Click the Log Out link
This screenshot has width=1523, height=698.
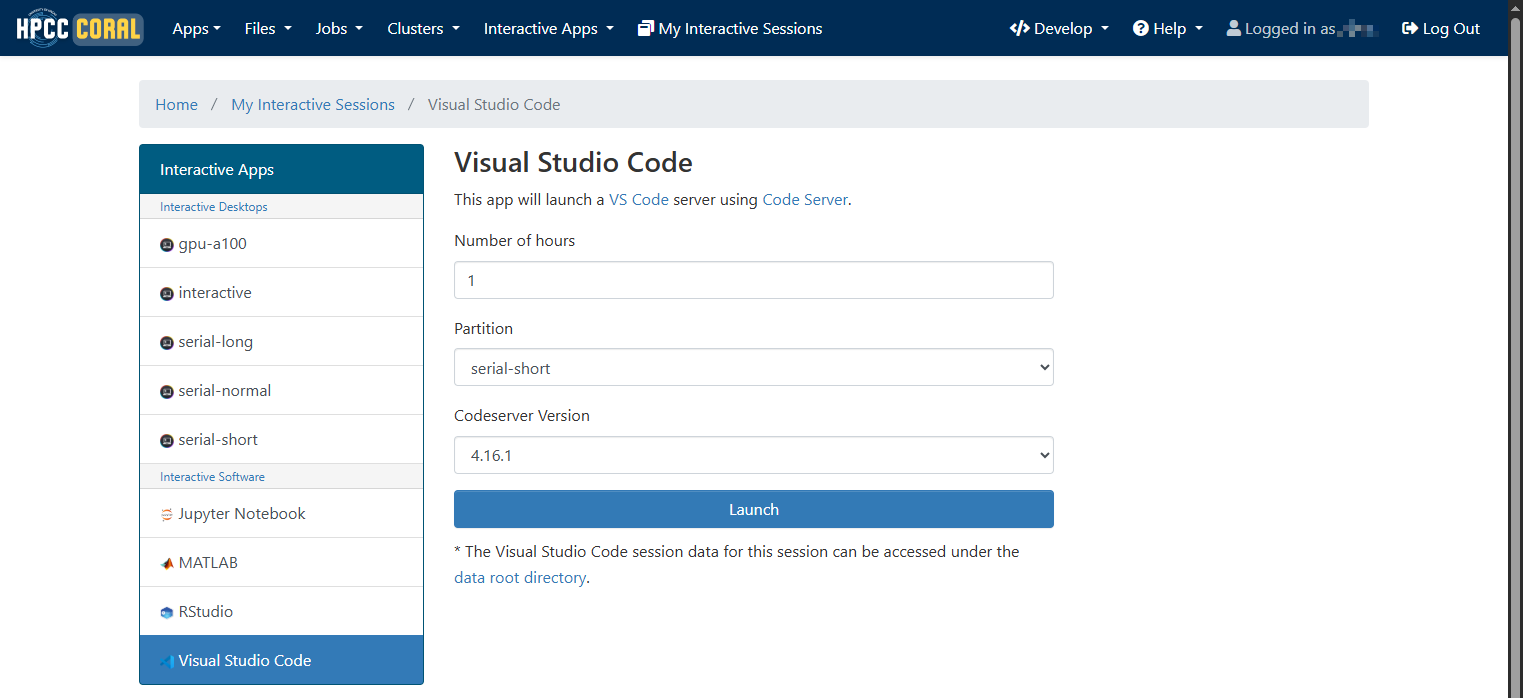pos(1441,28)
